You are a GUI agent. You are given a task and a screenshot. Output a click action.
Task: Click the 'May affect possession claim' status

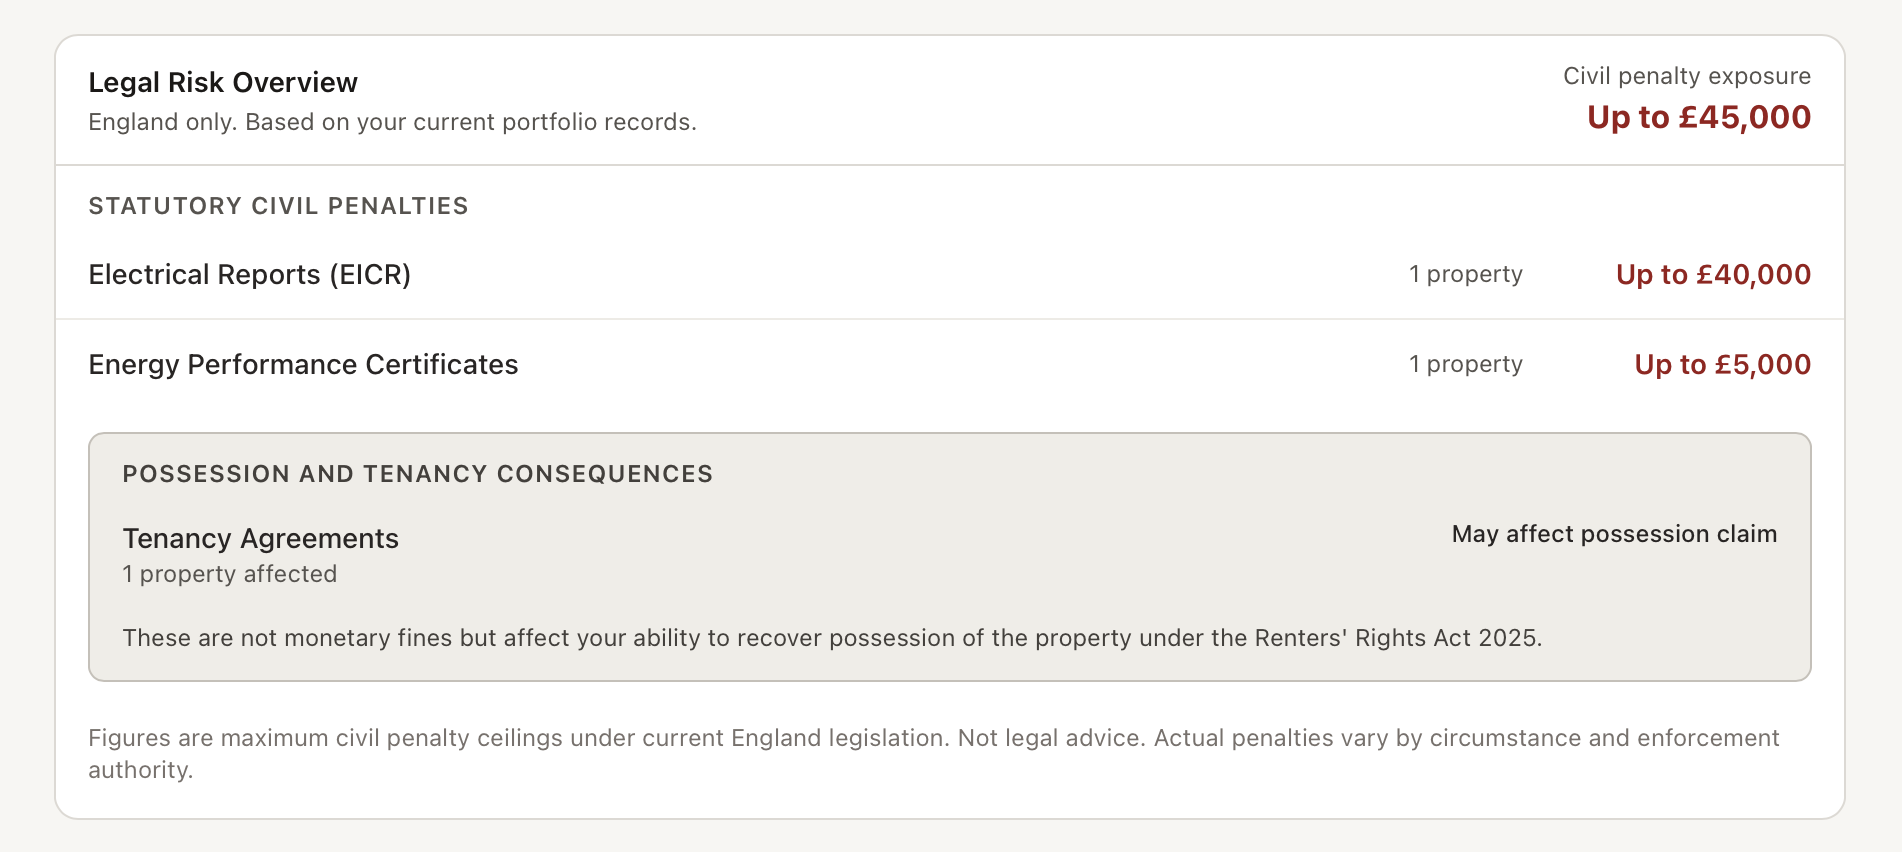point(1614,534)
